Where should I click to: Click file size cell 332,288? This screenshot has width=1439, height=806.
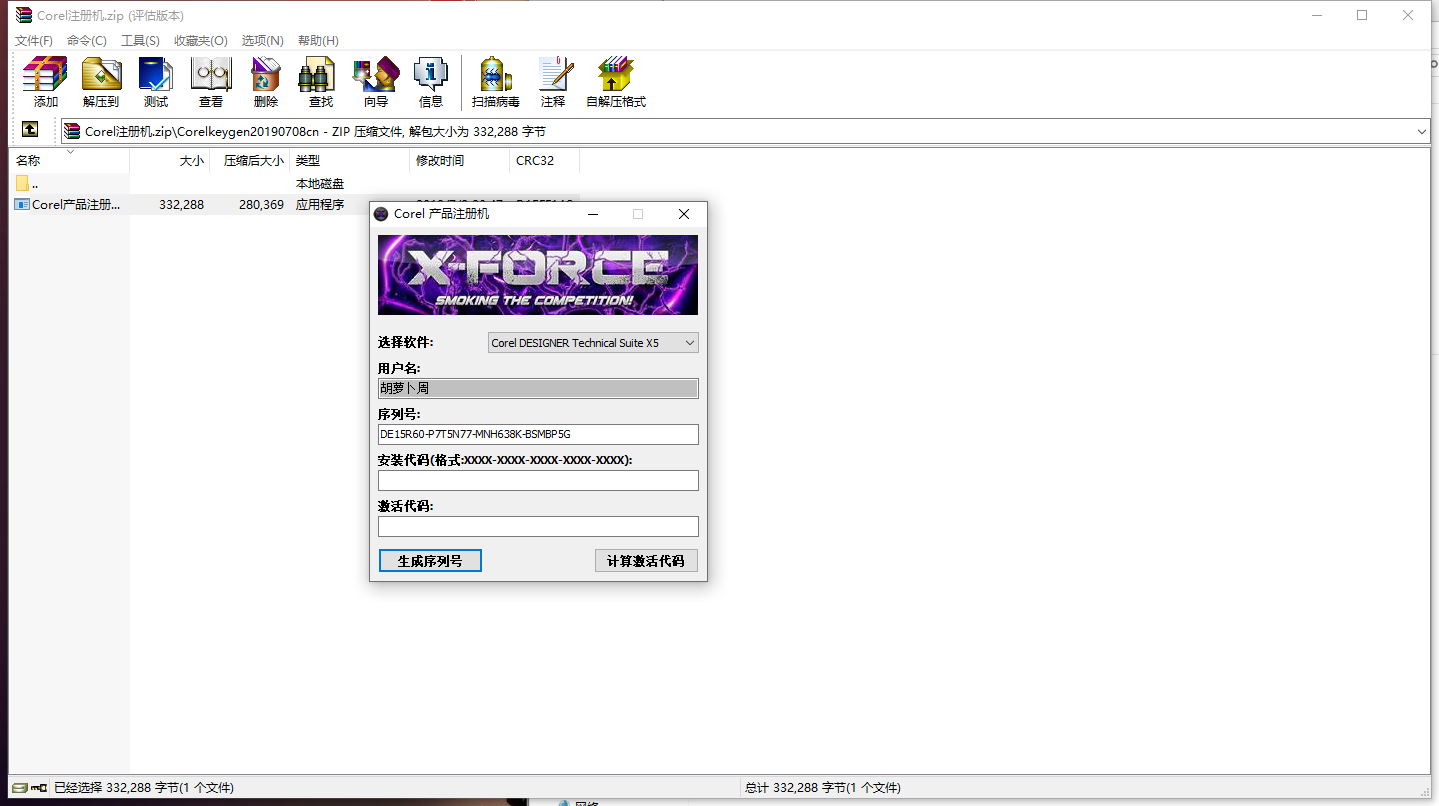pyautogui.click(x=181, y=205)
